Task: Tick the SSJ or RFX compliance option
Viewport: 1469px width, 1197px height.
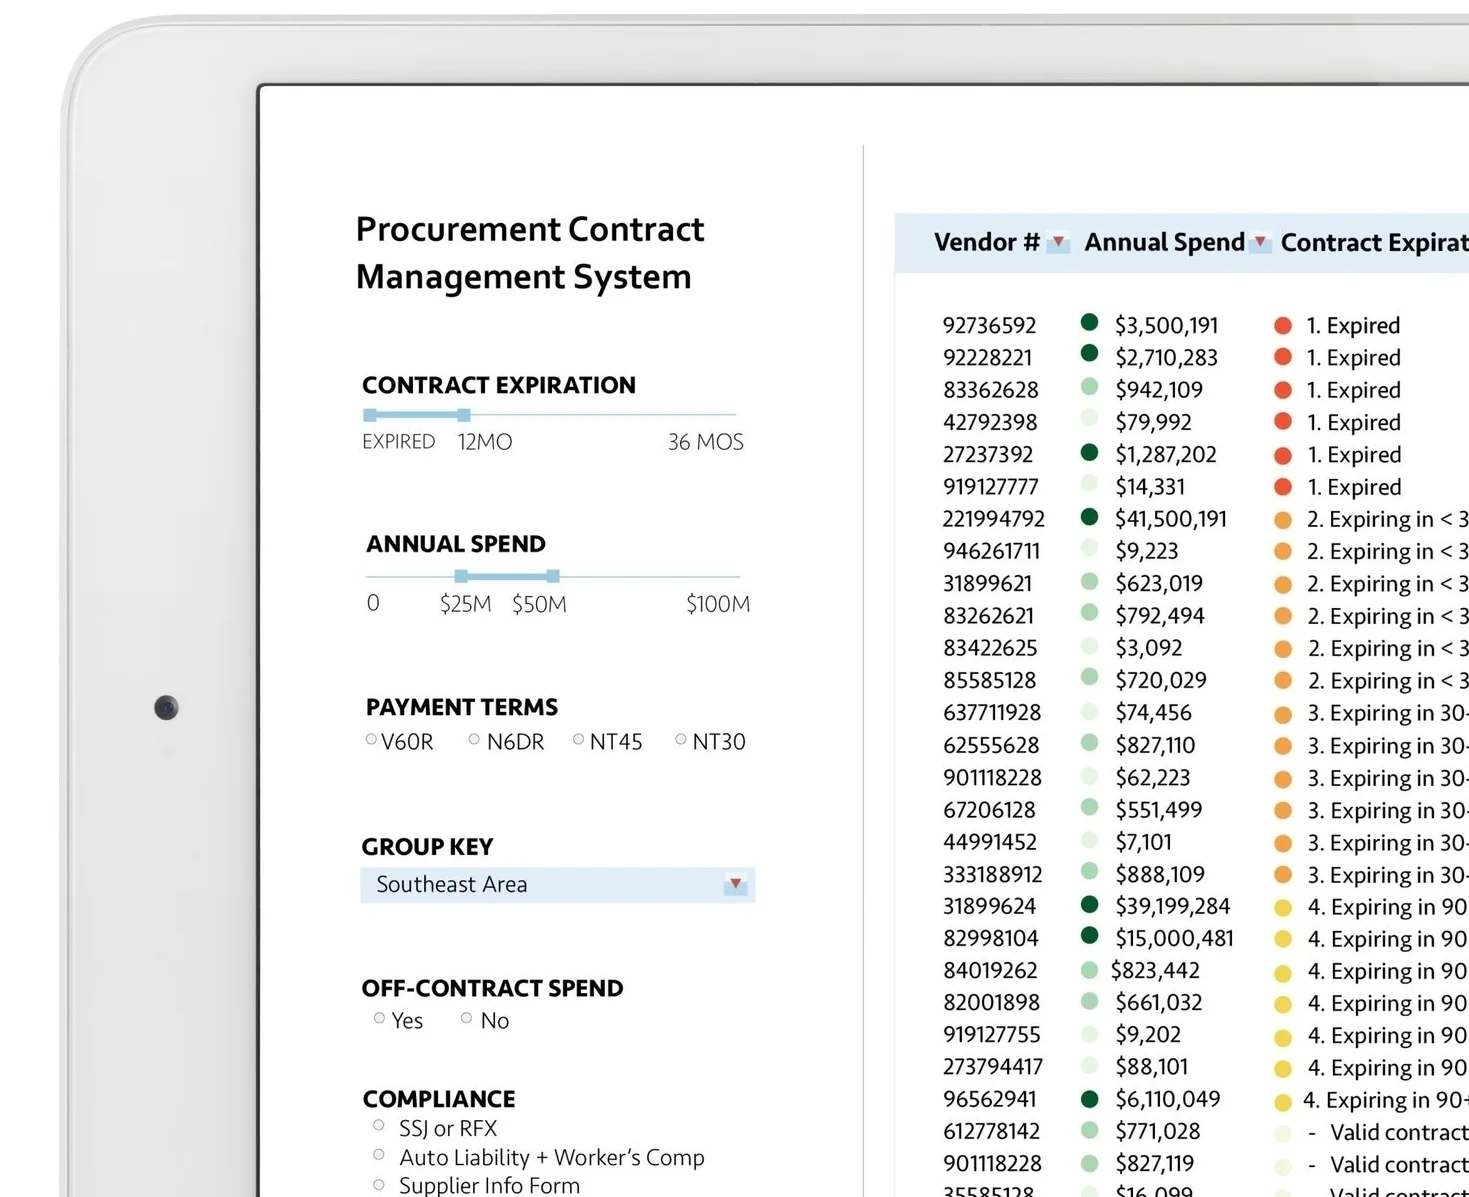Action: point(378,1126)
